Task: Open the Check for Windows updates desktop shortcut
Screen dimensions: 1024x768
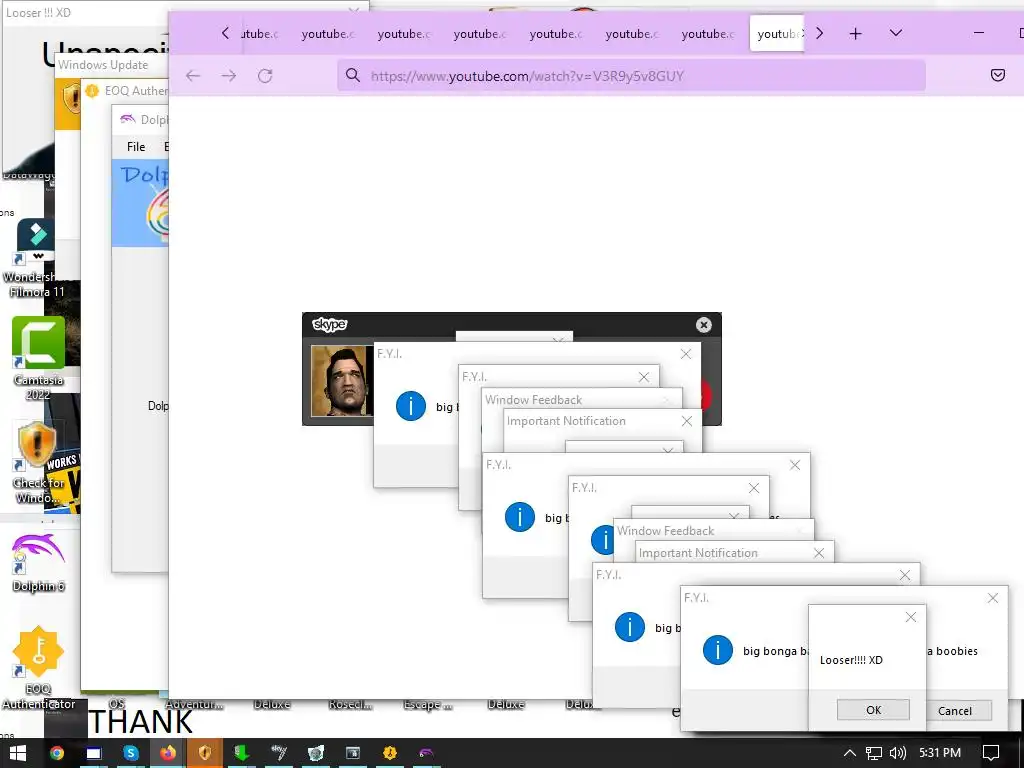Action: point(38,462)
